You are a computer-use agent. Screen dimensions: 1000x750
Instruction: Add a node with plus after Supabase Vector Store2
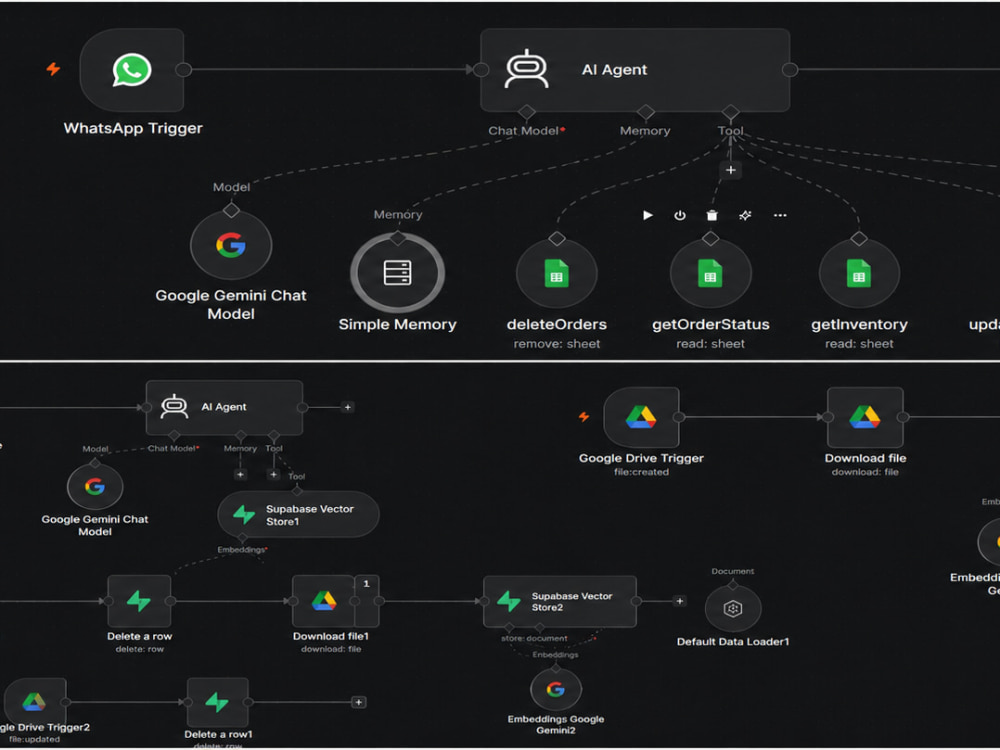[680, 601]
